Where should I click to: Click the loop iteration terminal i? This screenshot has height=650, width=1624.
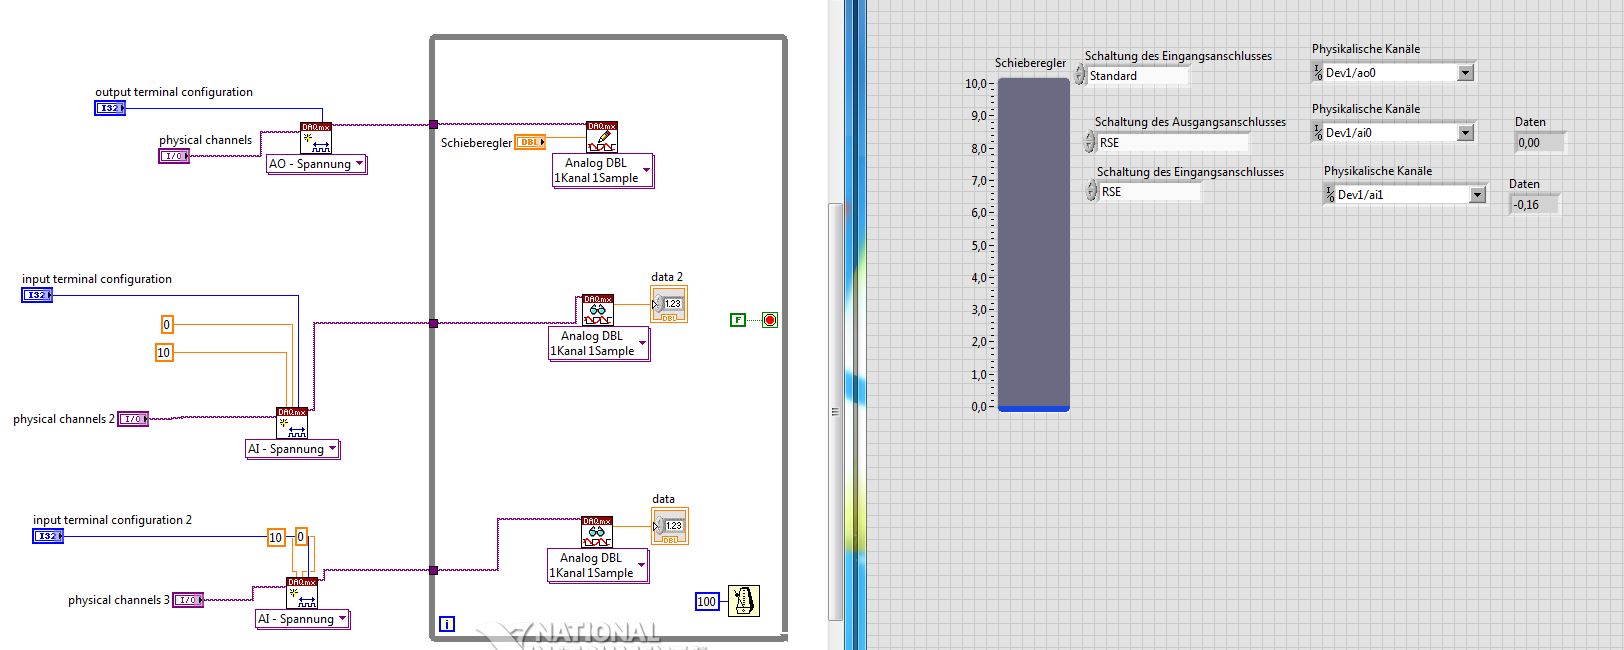coord(447,624)
